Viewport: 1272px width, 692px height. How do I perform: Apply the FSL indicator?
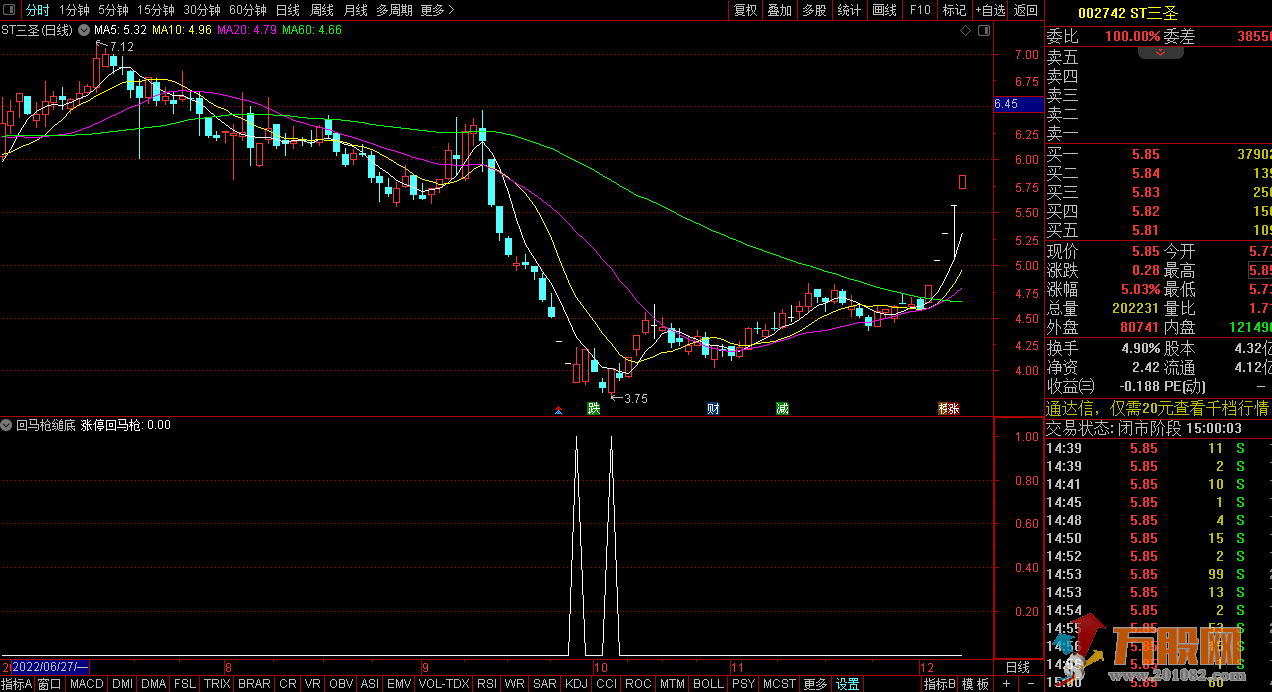185,684
